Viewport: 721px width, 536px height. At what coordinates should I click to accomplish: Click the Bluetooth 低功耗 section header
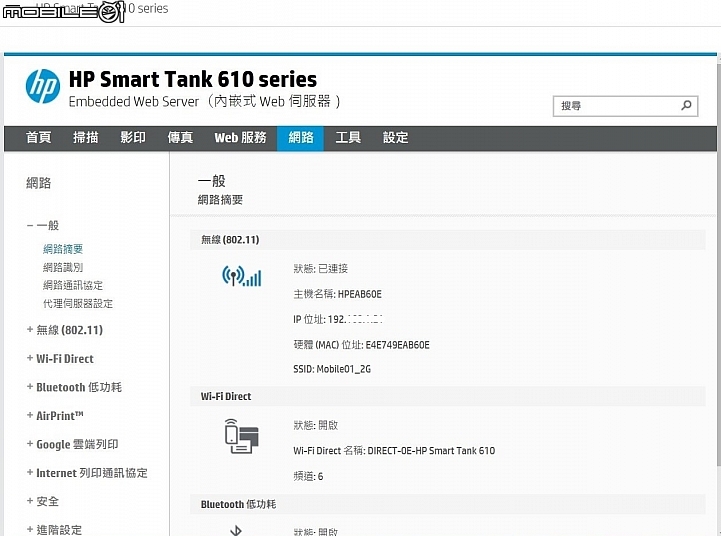point(447,504)
